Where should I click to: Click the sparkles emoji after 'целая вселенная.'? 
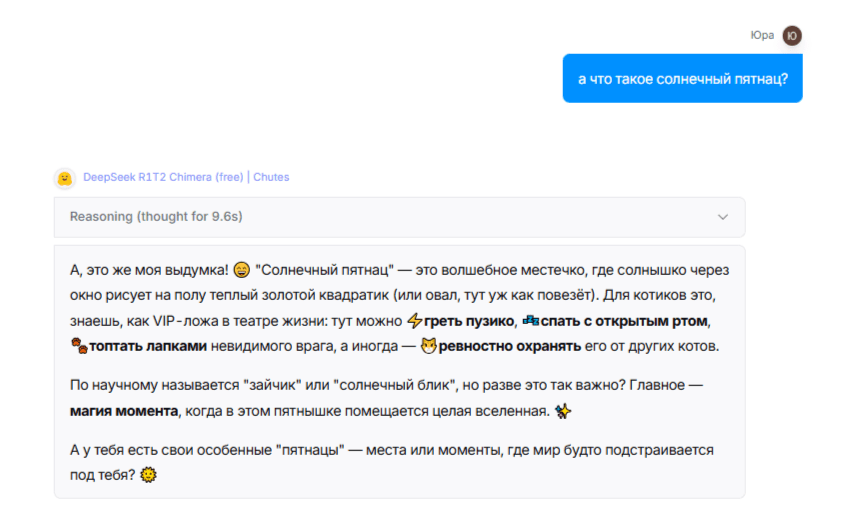(563, 411)
